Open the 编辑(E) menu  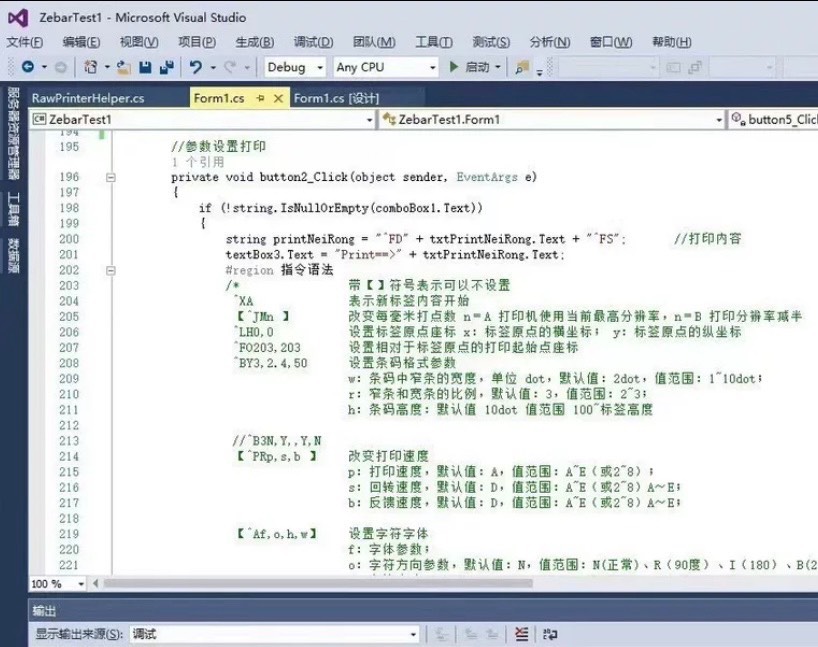81,42
